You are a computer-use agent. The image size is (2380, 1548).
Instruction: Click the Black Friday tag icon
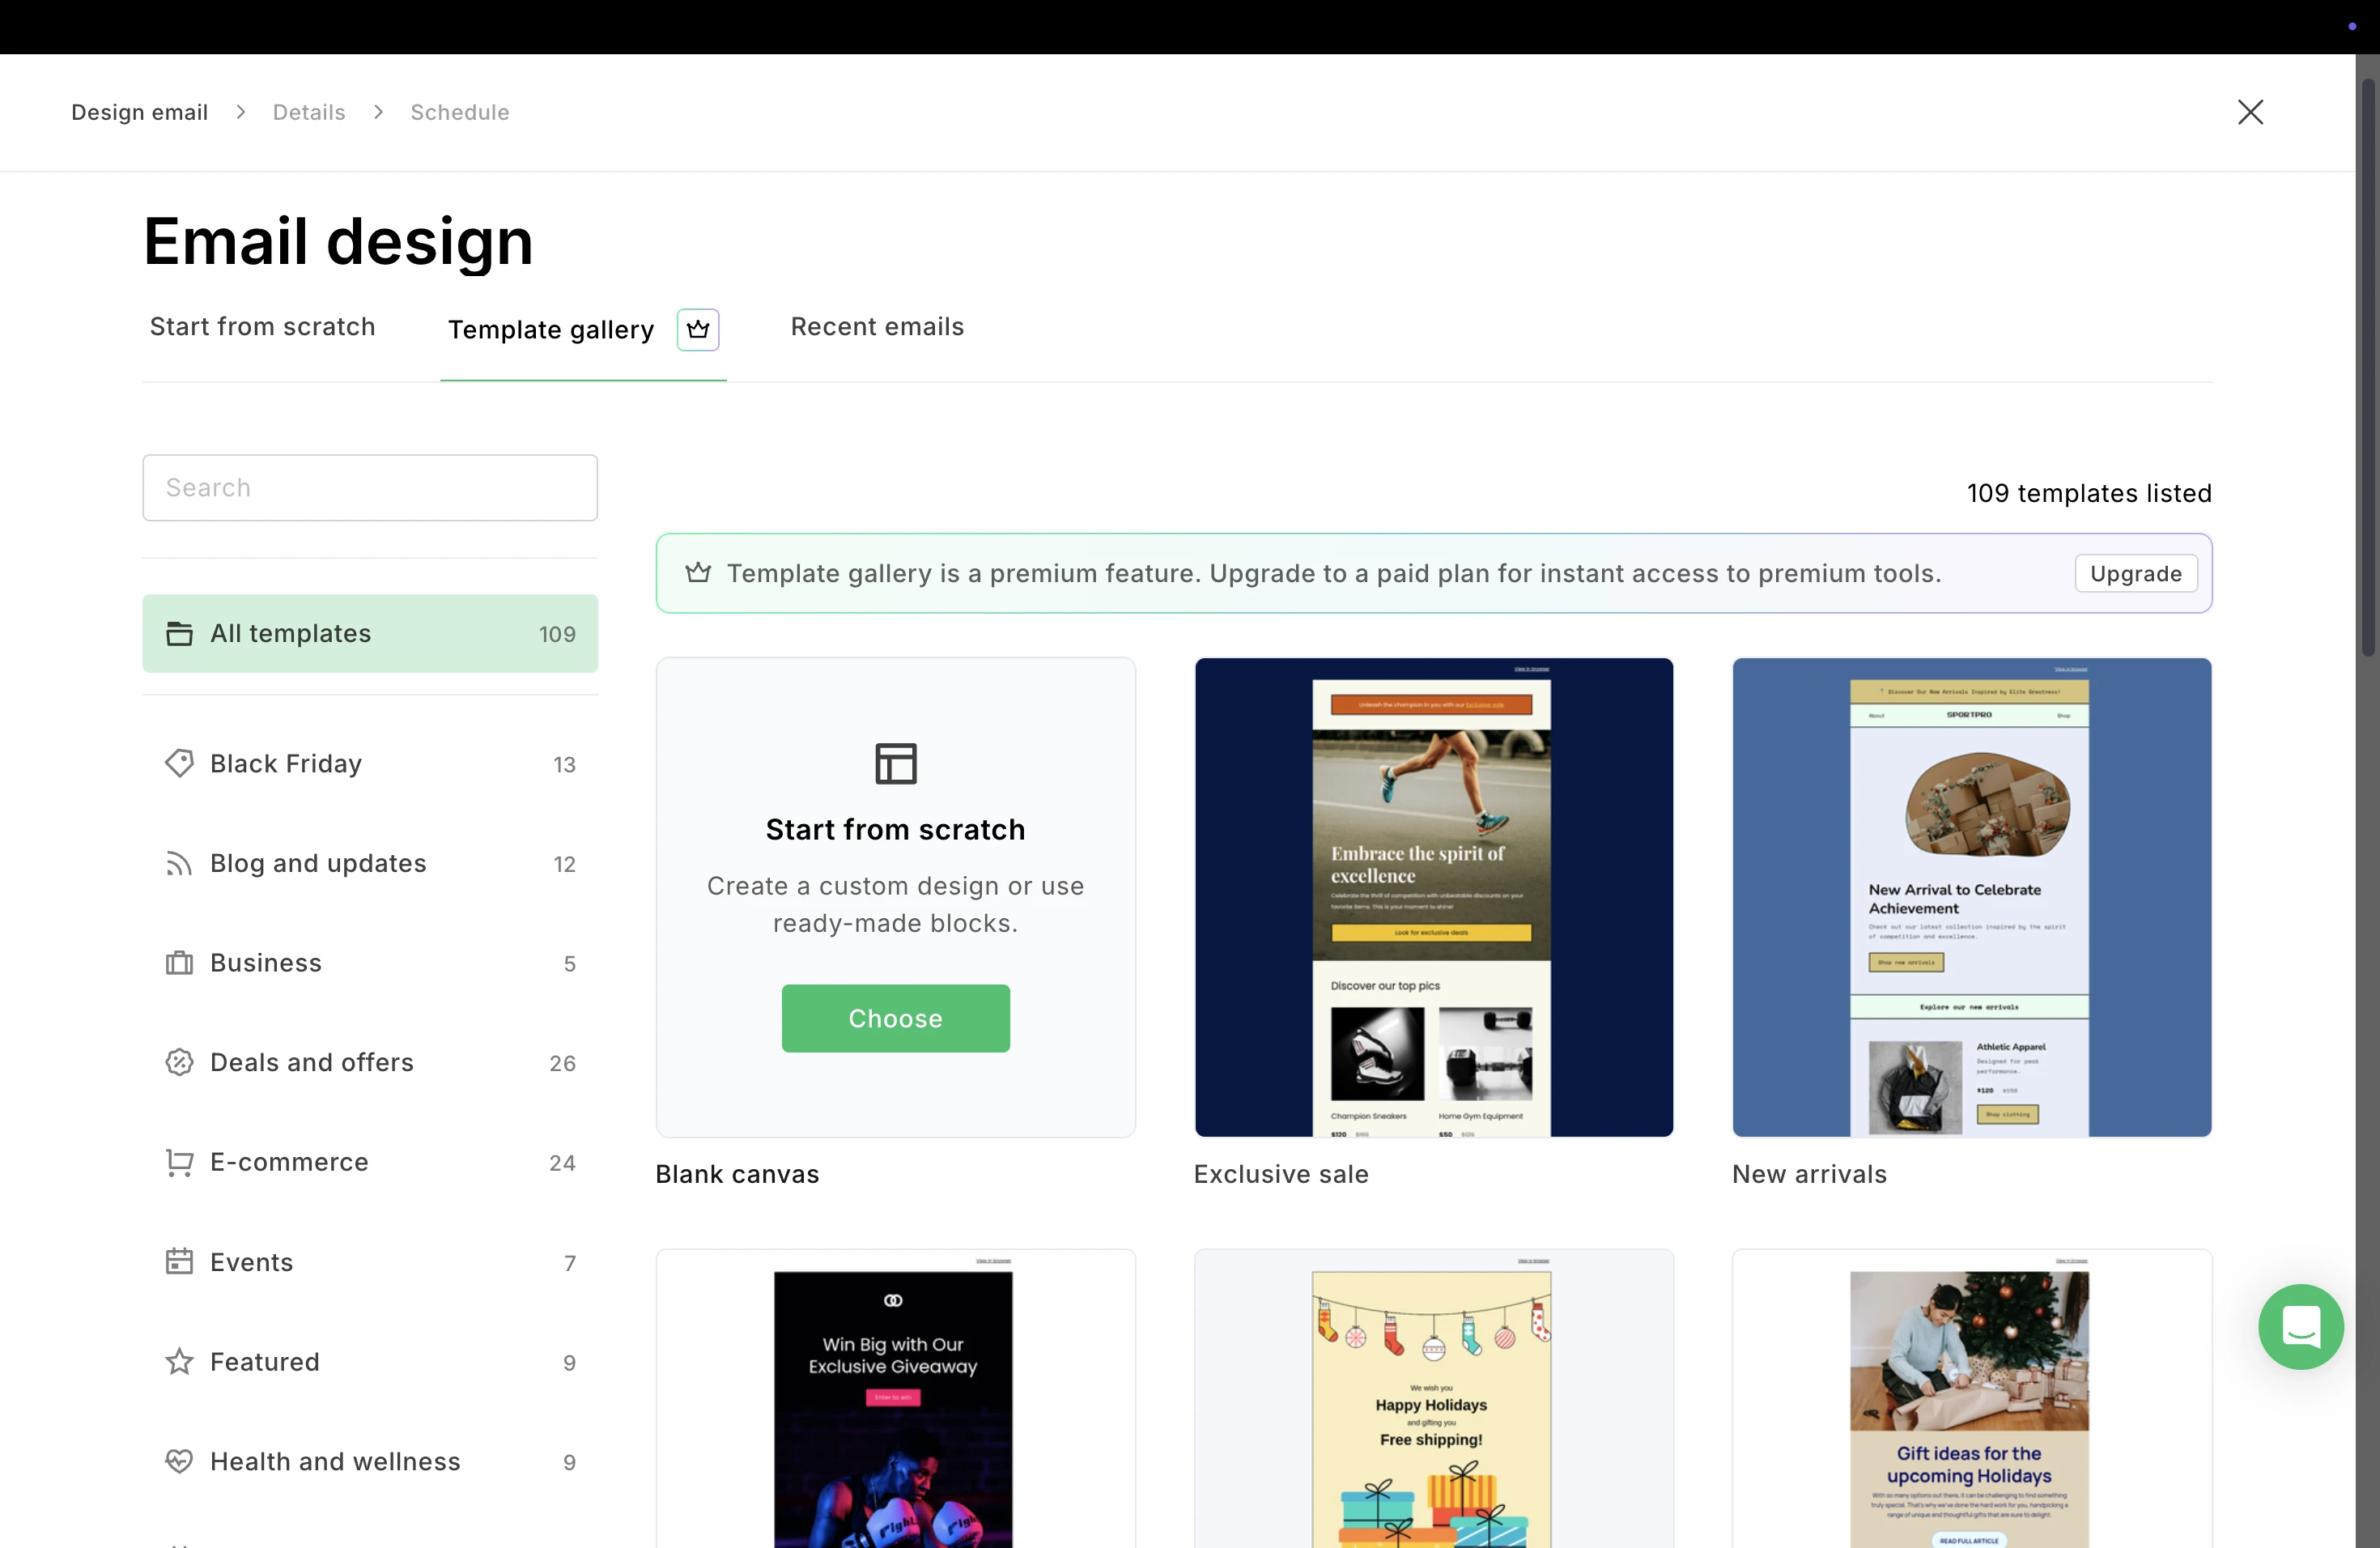tap(179, 763)
